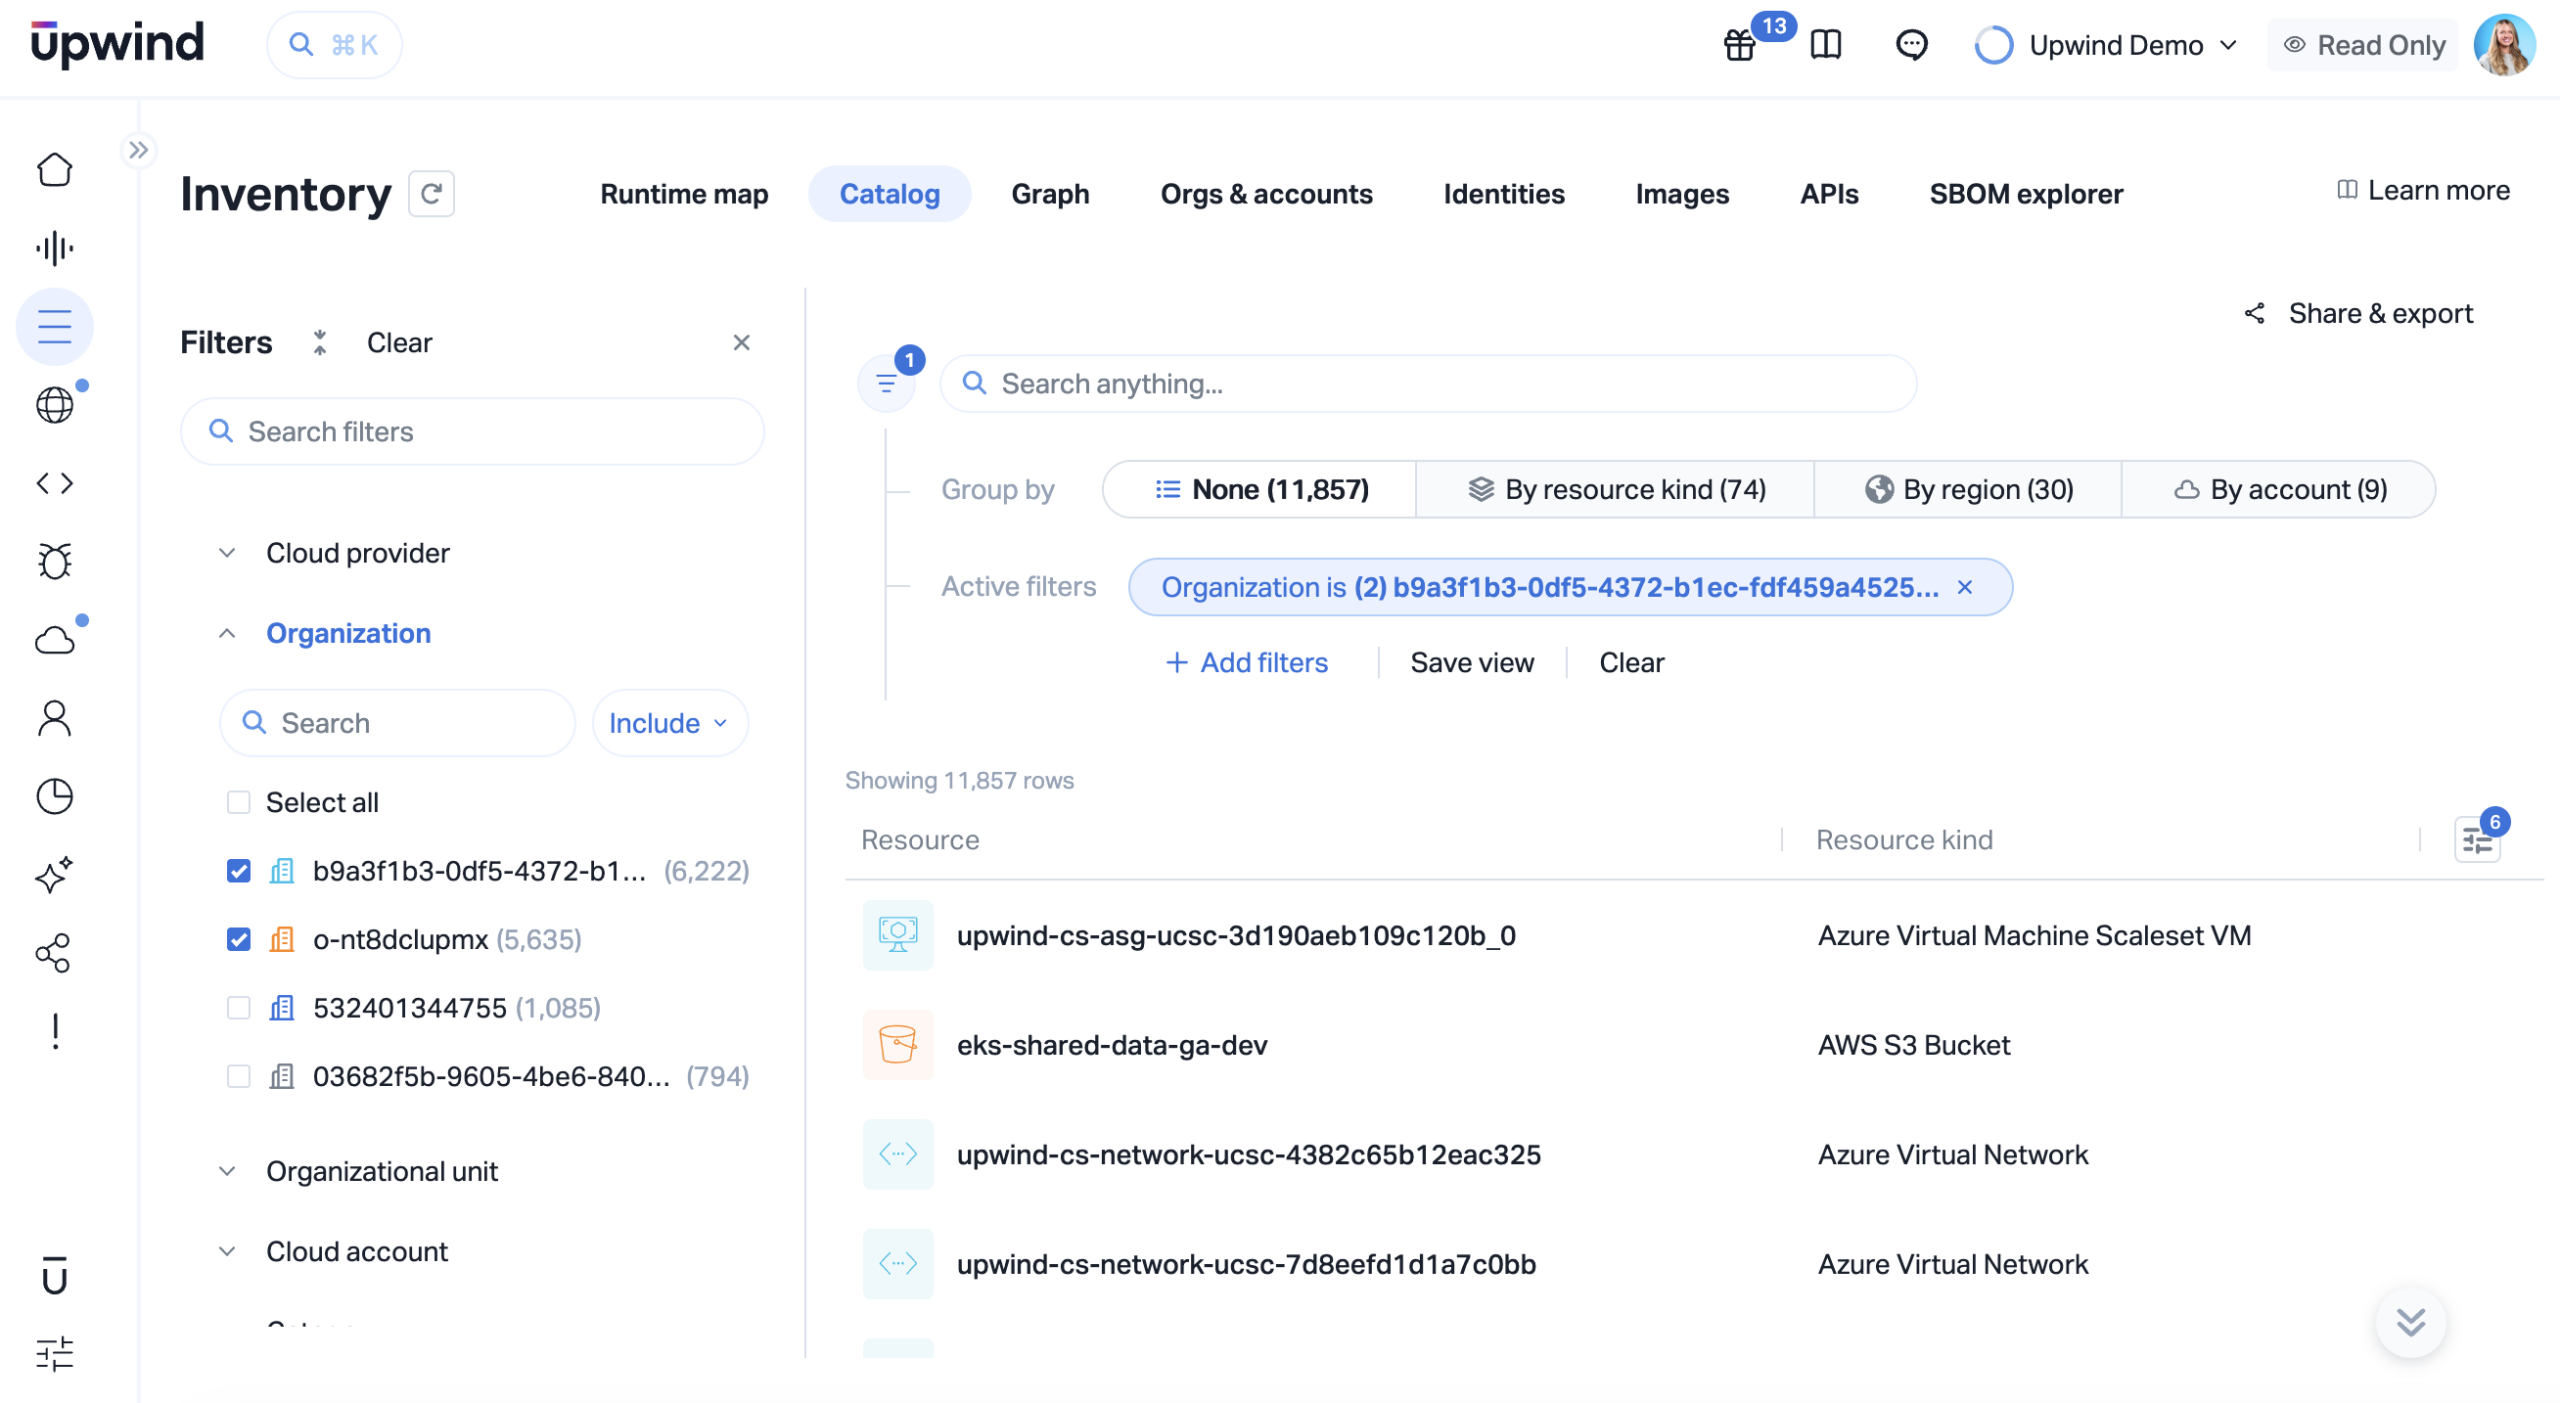Image resolution: width=2560 pixels, height=1403 pixels.
Task: Open the Home icon in sidebar
Action: click(x=55, y=169)
